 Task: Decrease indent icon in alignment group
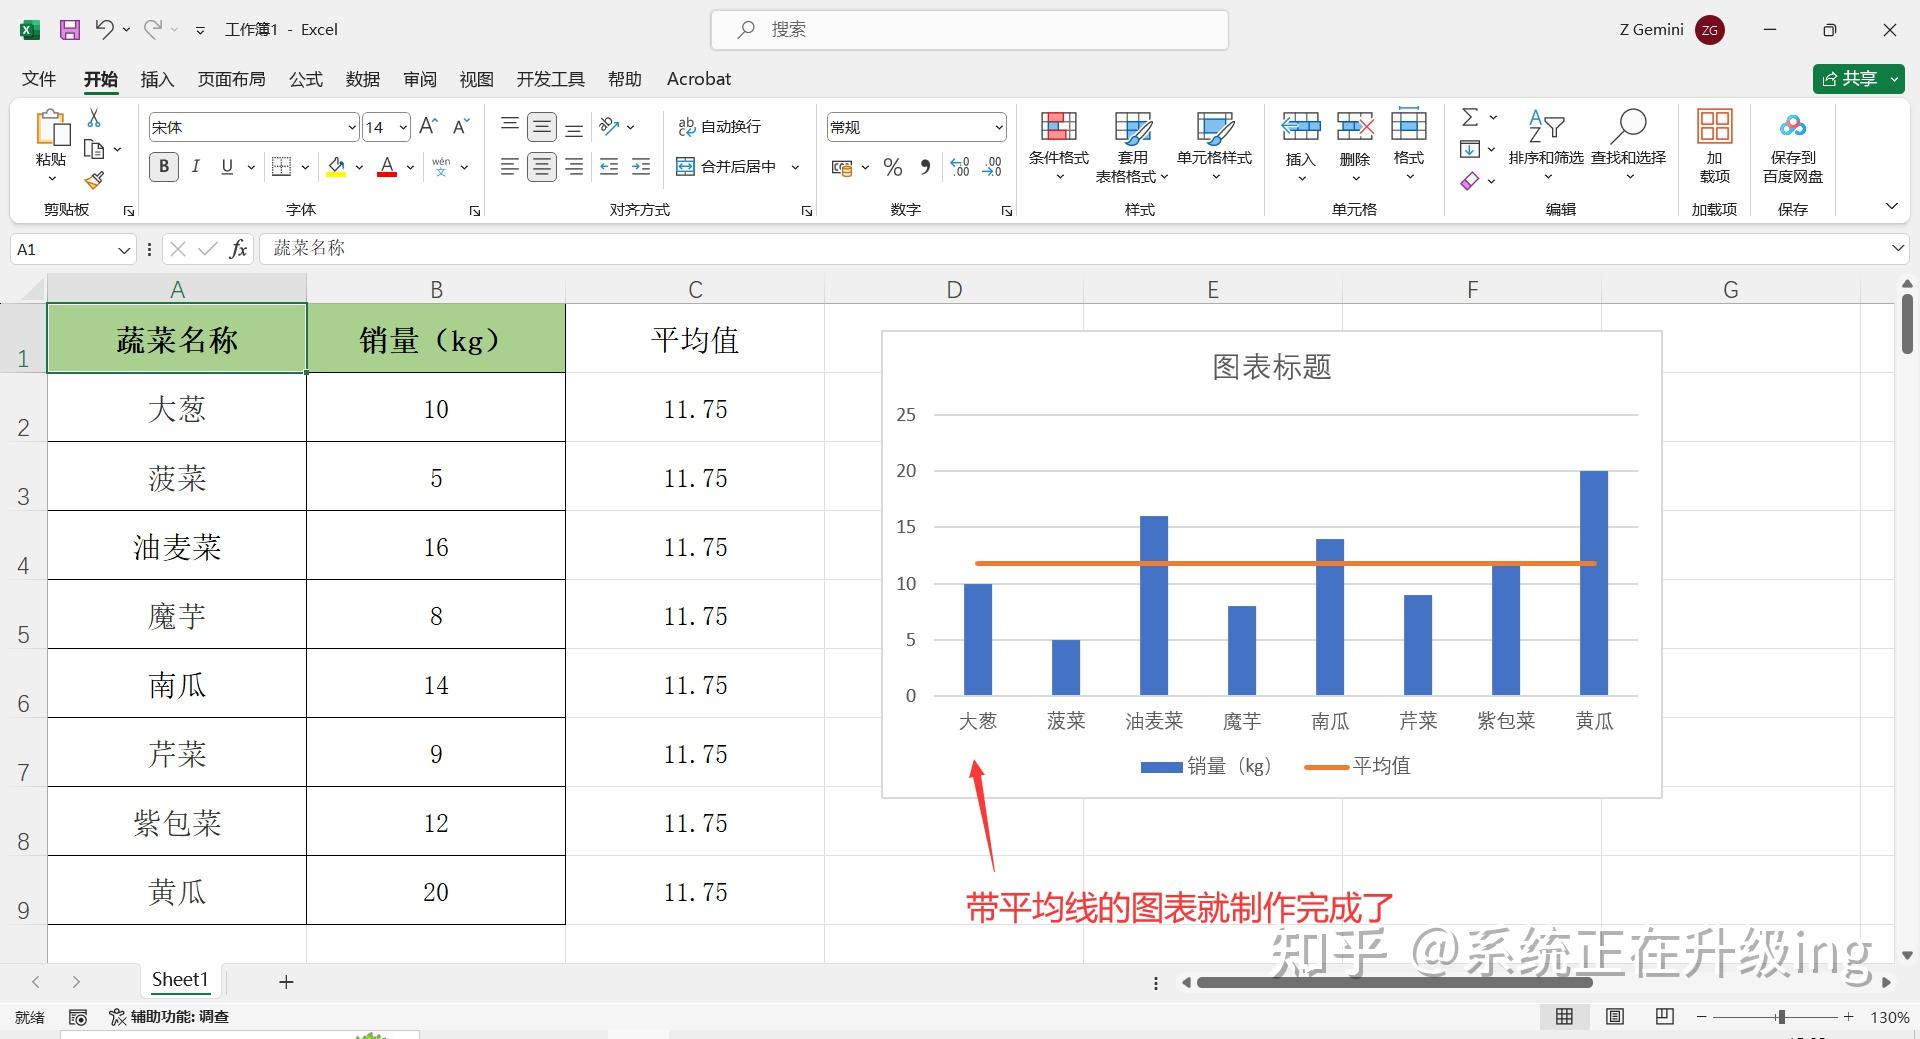(x=609, y=167)
